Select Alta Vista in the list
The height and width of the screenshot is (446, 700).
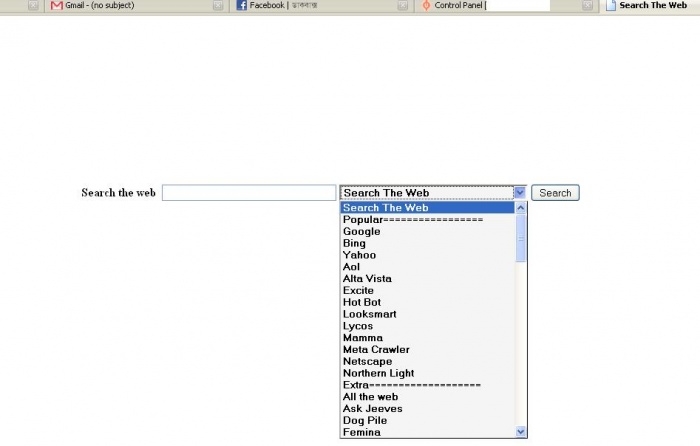tap(427, 279)
